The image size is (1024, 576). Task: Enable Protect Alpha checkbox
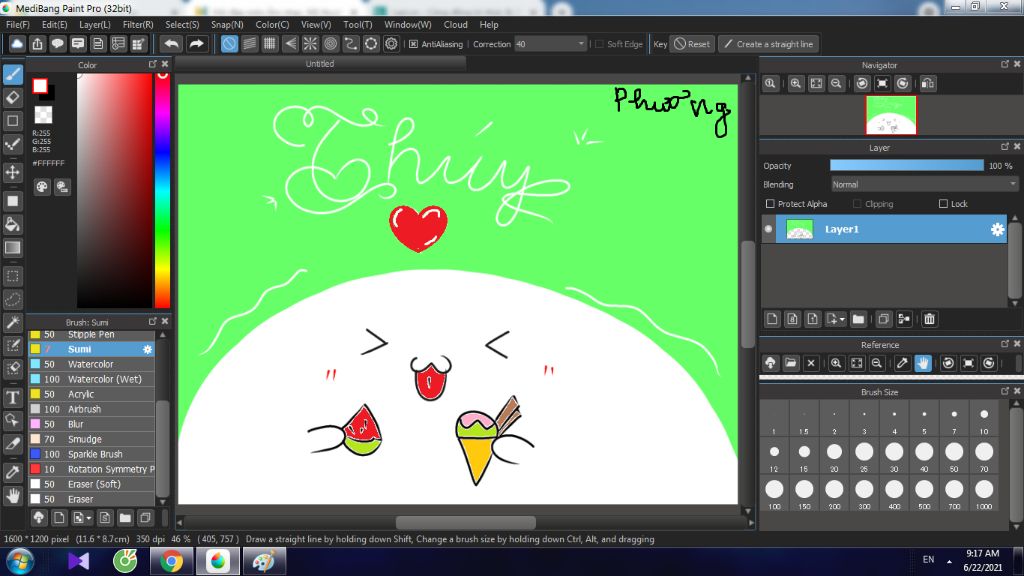tap(770, 204)
